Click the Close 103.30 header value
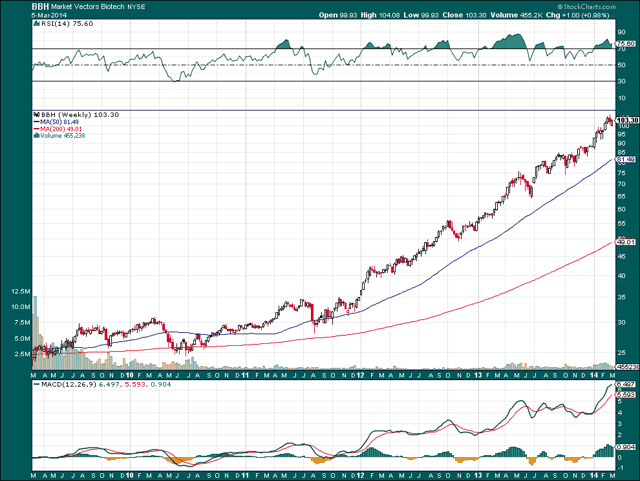Screen dimensions: 640x481 (464, 15)
